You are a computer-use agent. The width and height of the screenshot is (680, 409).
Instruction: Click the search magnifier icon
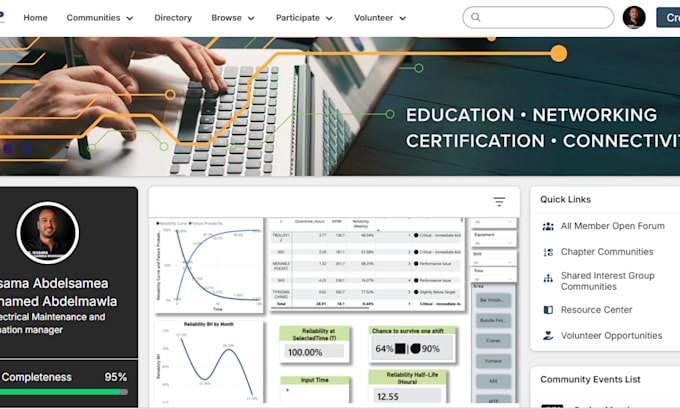476,17
